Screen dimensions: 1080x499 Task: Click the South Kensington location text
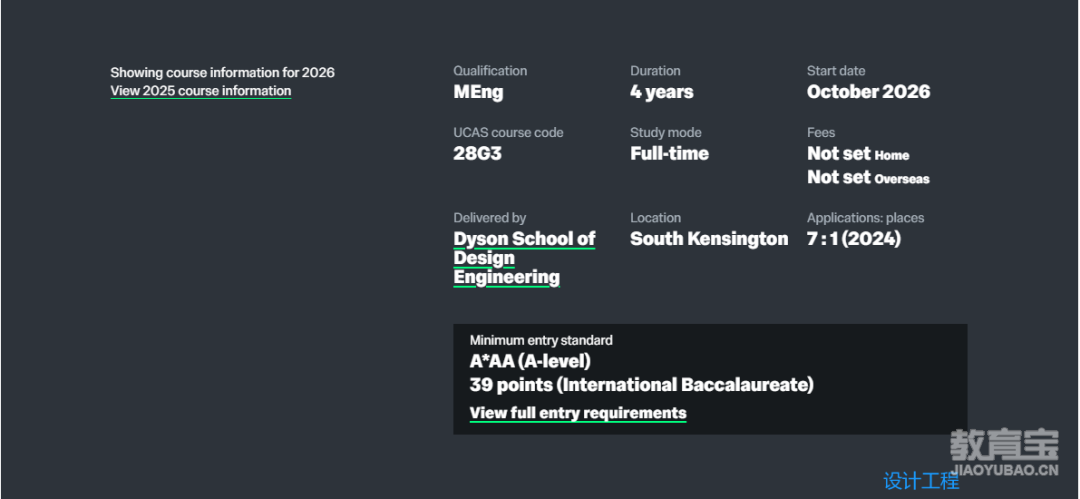[709, 239]
